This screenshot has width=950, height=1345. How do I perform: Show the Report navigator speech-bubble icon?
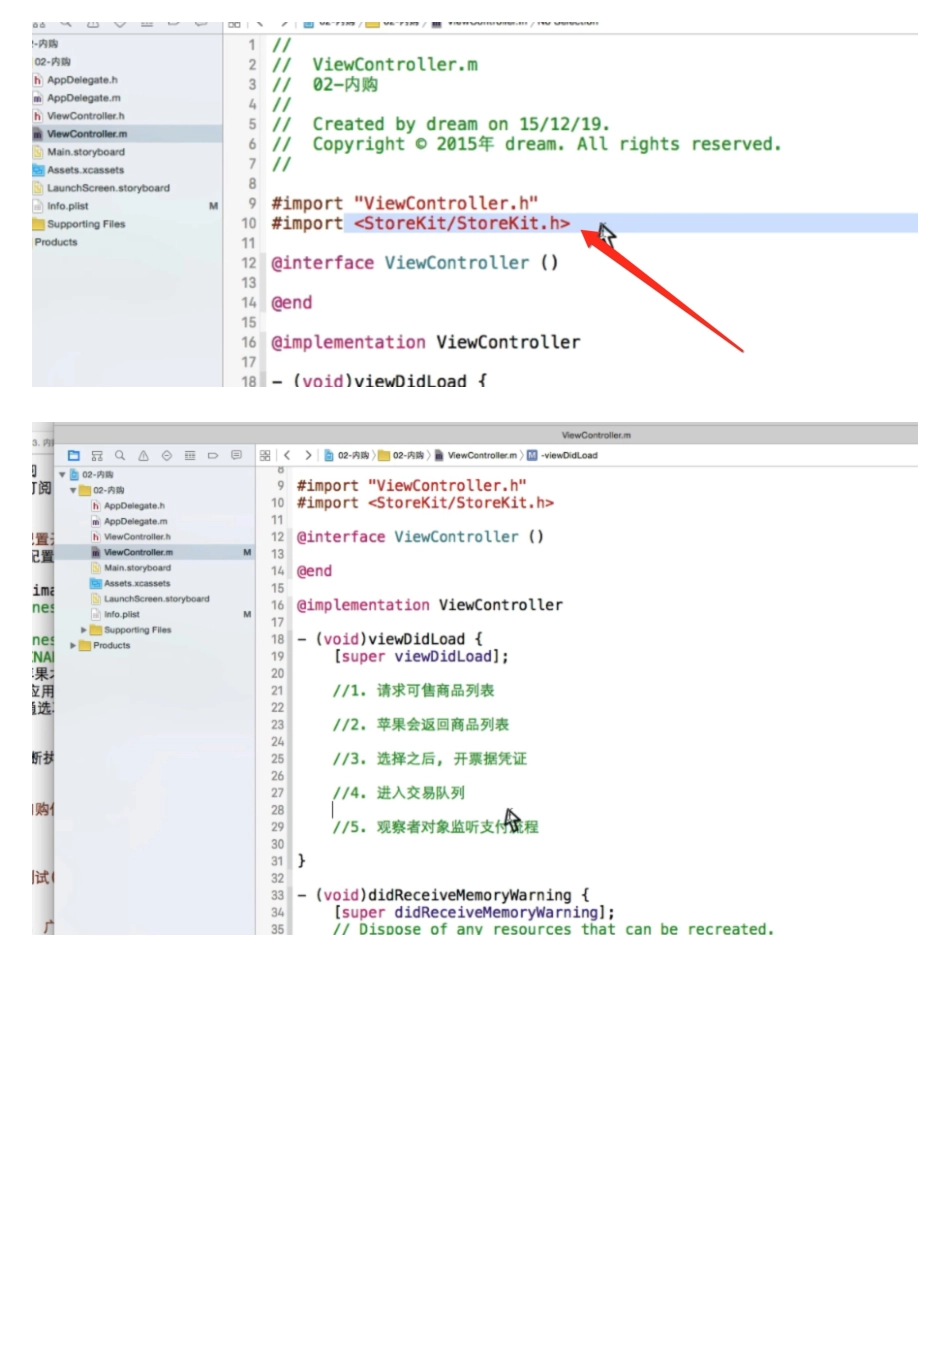[236, 455]
